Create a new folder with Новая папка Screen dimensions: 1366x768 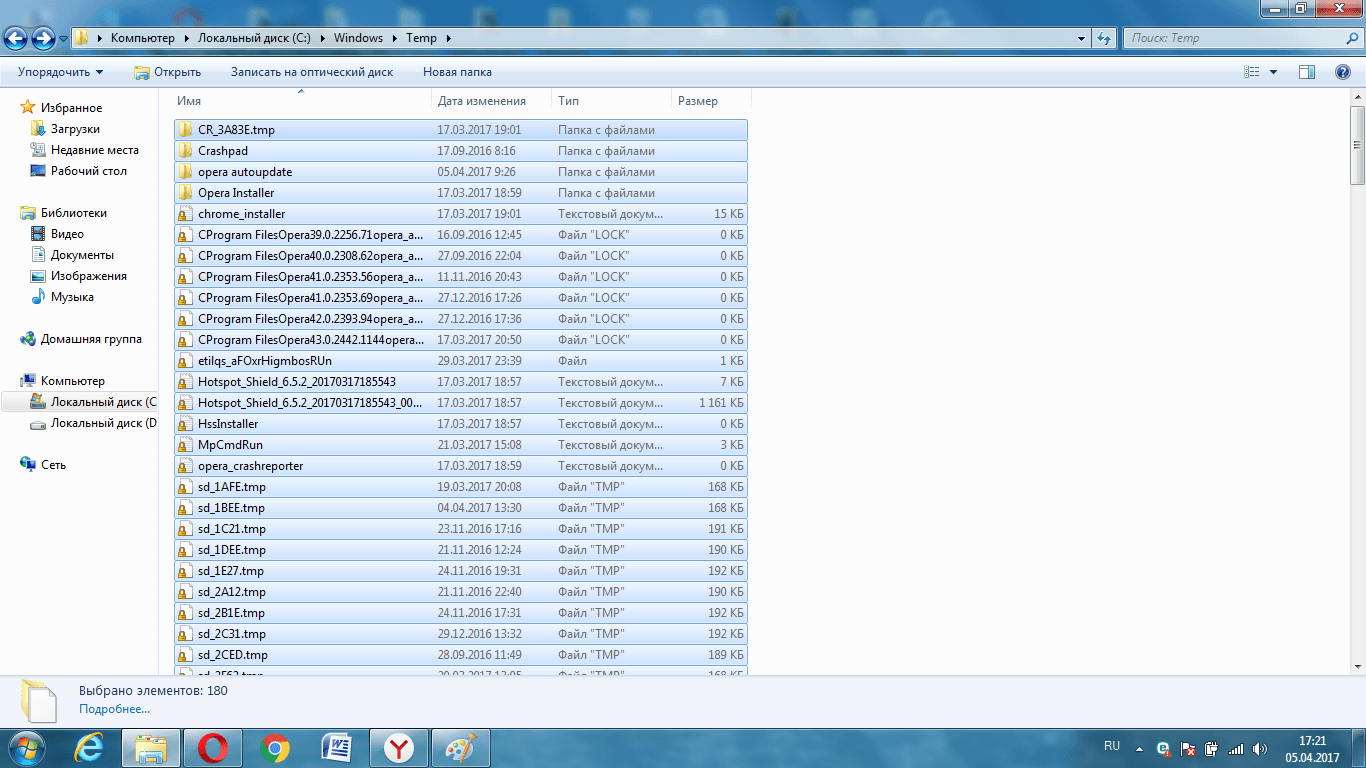coord(457,72)
